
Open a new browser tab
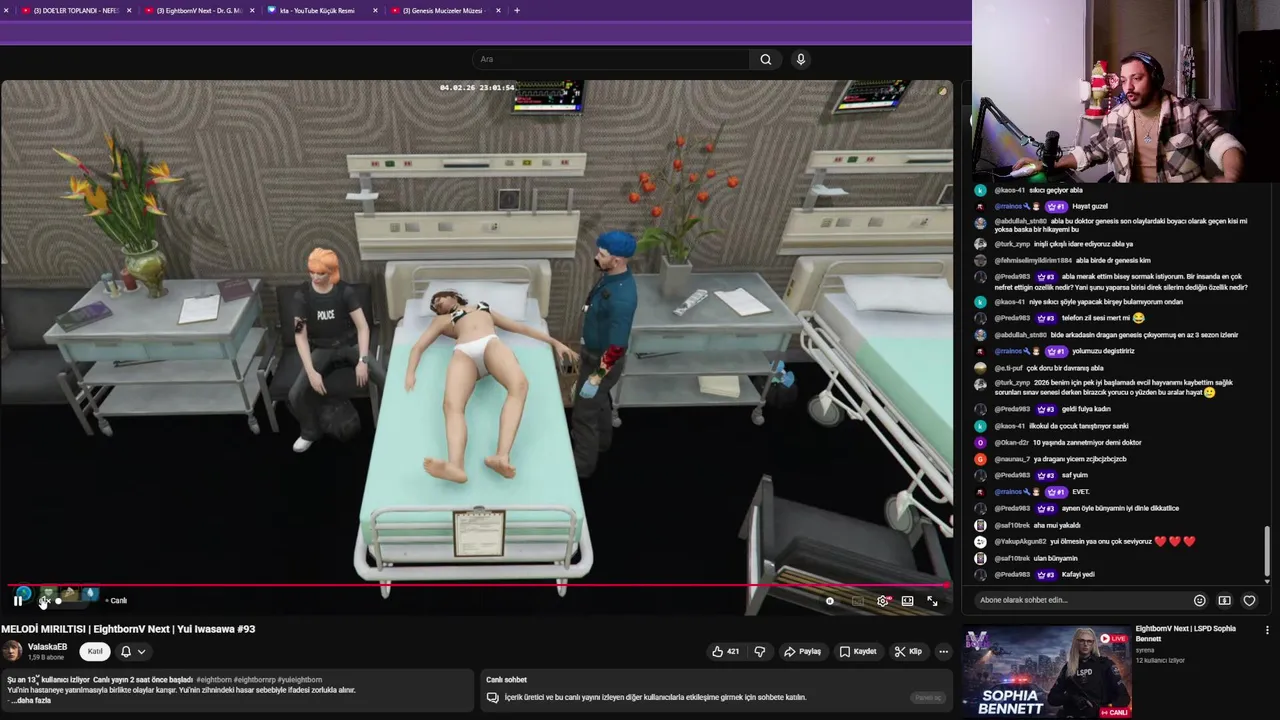pos(517,10)
